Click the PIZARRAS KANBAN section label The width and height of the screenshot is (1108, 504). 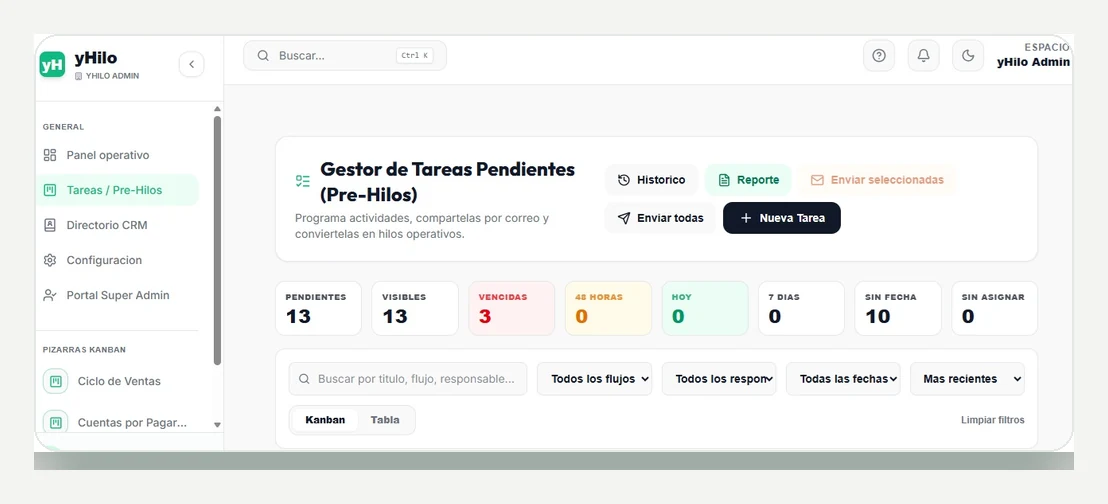84,350
